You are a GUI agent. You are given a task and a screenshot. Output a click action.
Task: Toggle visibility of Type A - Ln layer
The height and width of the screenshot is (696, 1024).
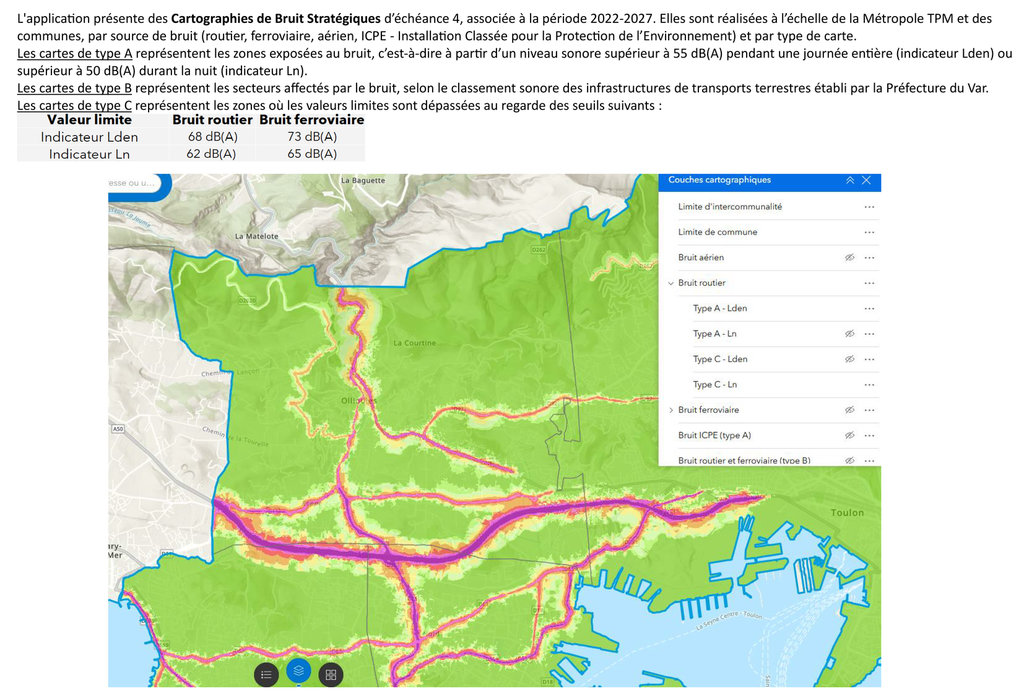coord(849,334)
